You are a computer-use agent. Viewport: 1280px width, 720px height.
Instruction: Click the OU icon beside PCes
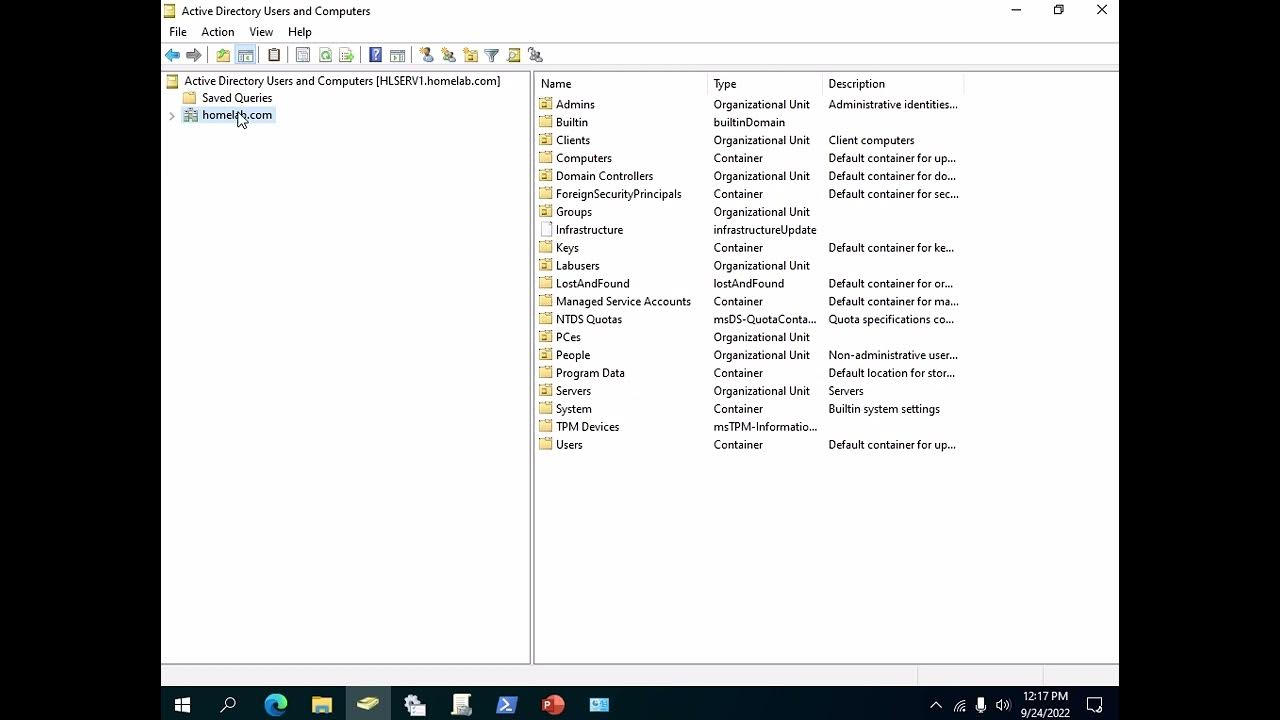(545, 337)
